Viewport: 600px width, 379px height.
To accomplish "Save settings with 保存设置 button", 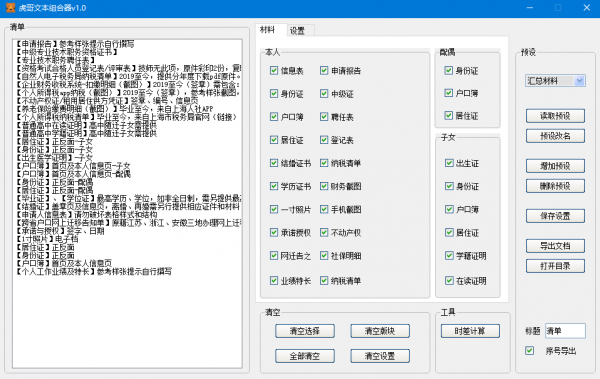I will 555,216.
